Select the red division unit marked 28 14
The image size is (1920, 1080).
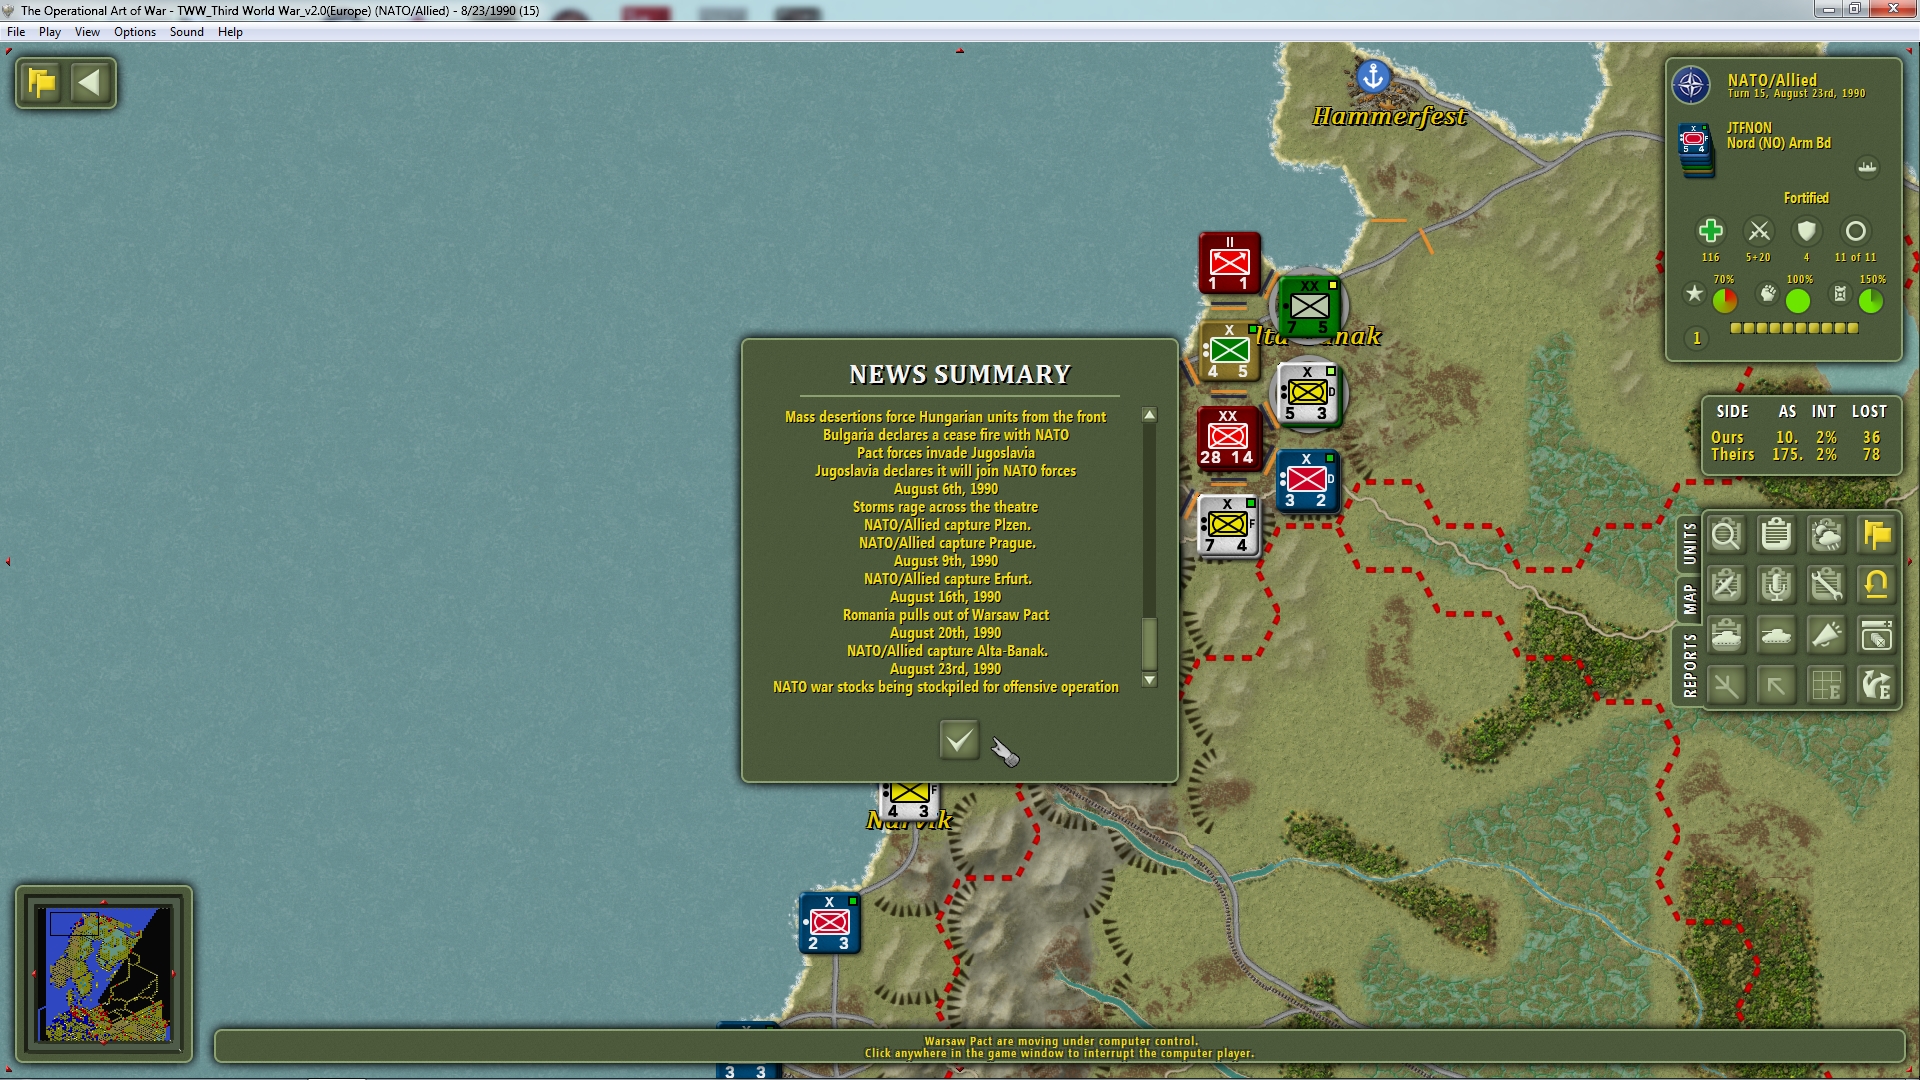1228,437
